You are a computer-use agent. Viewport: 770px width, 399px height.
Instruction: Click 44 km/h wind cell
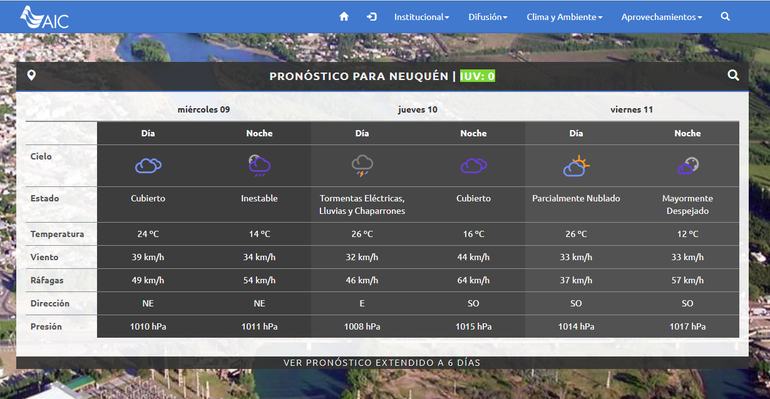coord(473,257)
